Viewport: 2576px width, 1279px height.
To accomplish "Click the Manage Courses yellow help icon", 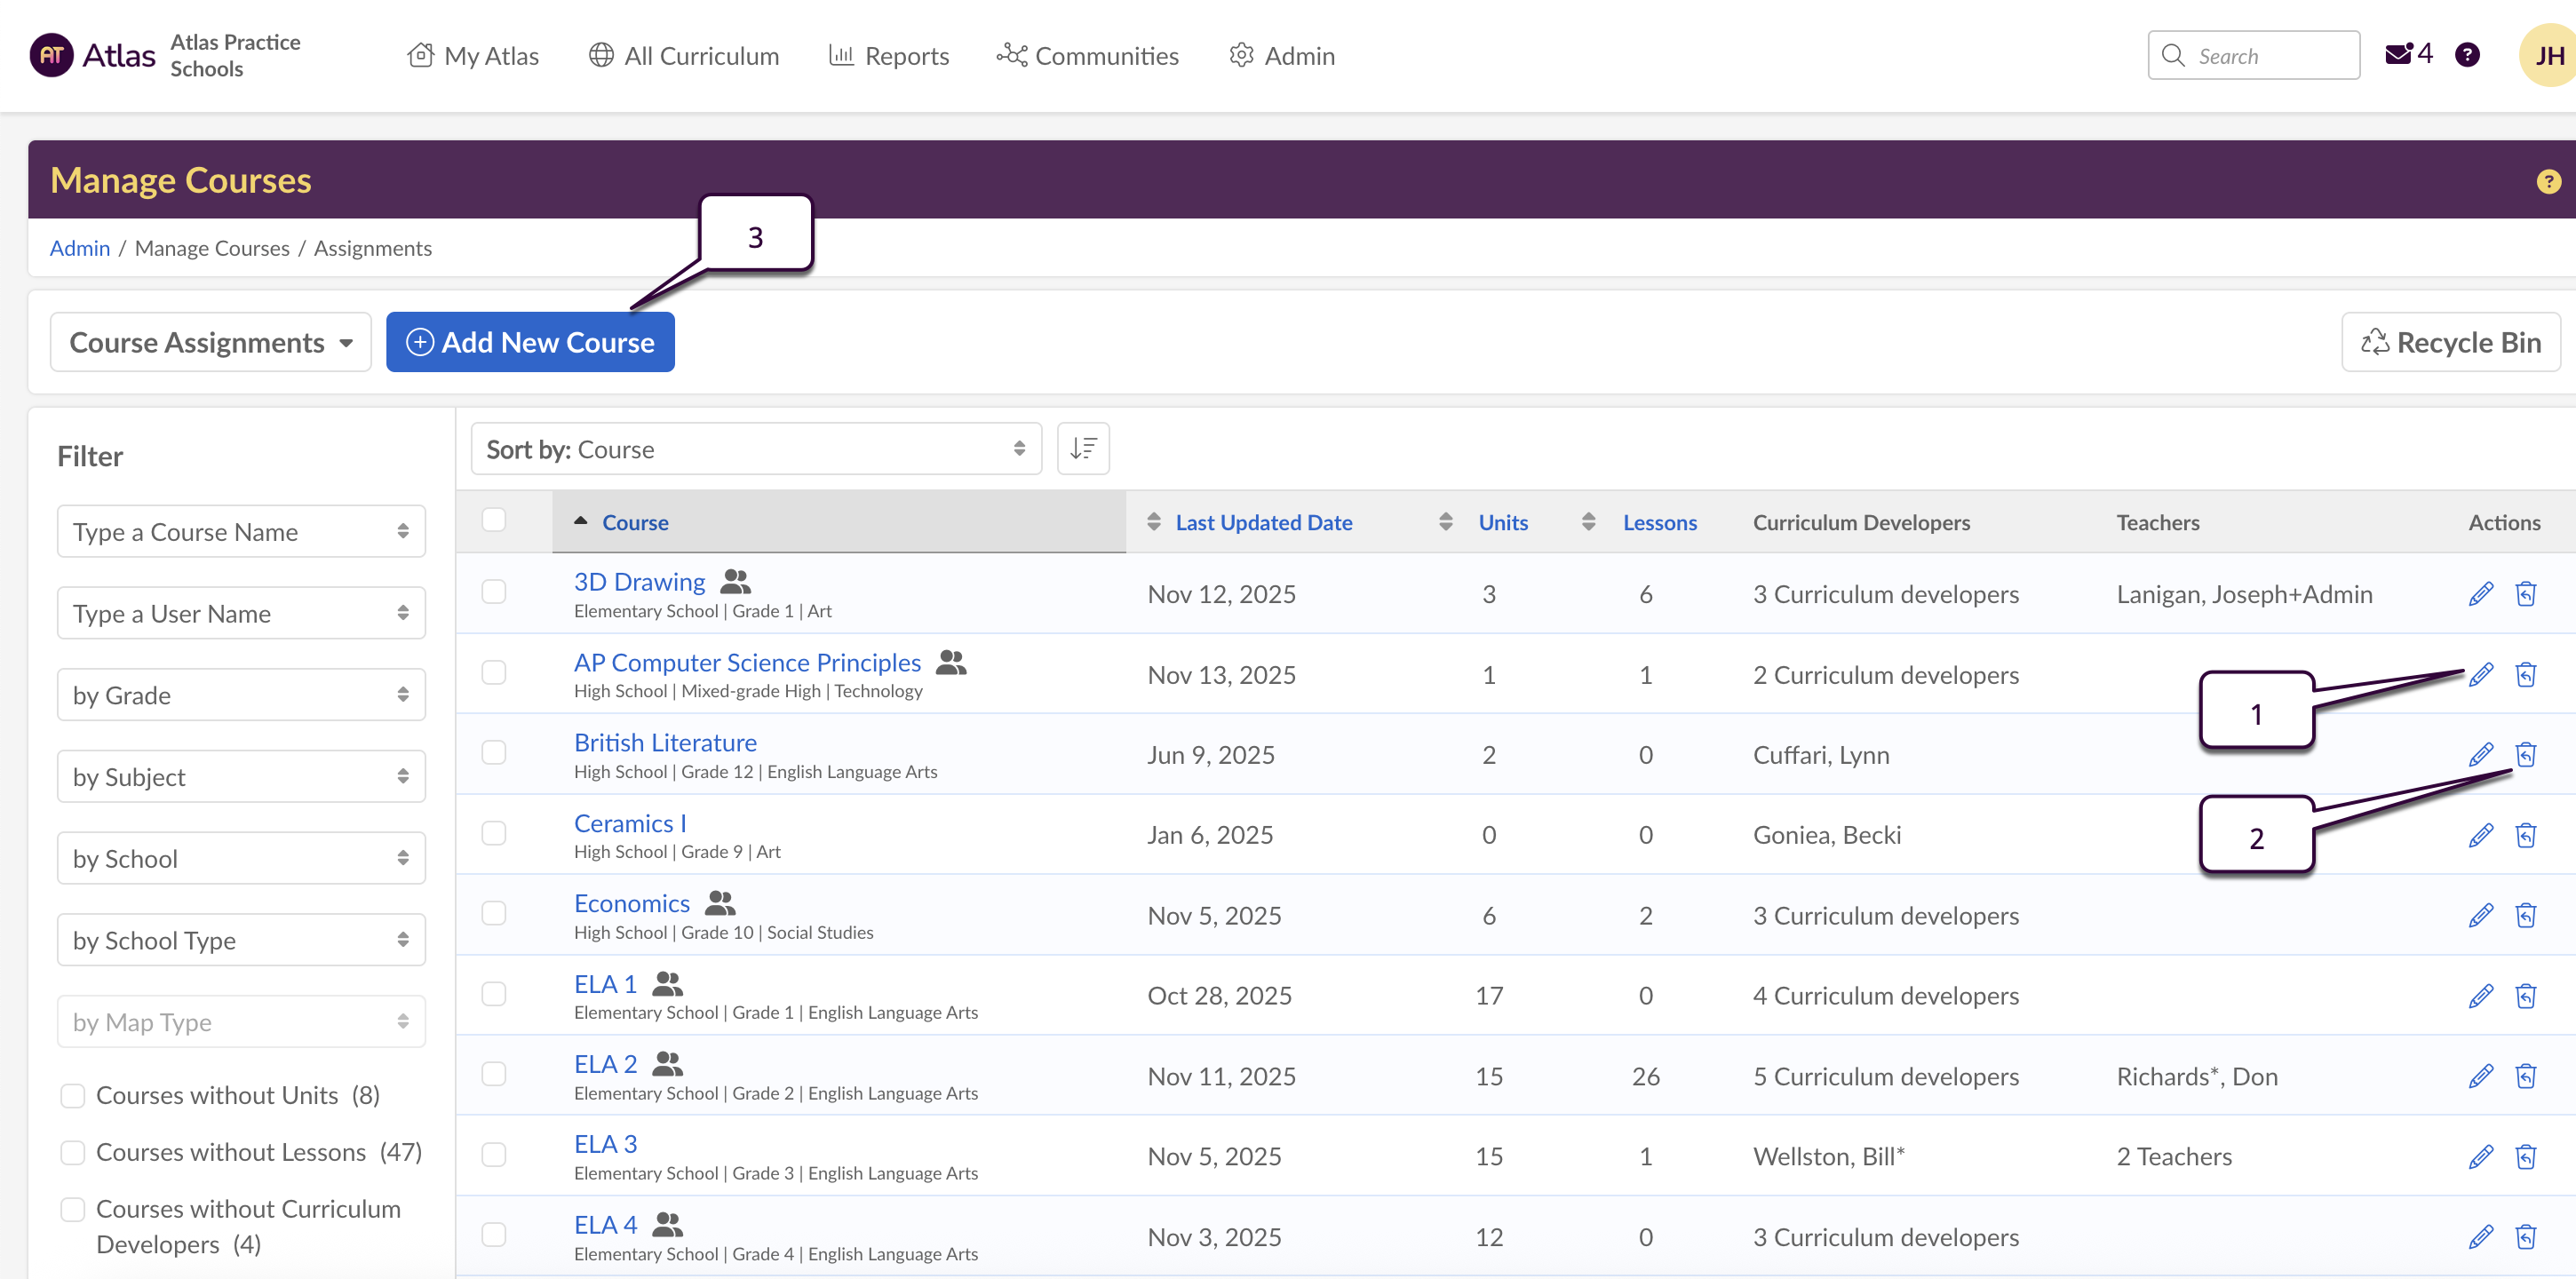I will tap(2548, 181).
